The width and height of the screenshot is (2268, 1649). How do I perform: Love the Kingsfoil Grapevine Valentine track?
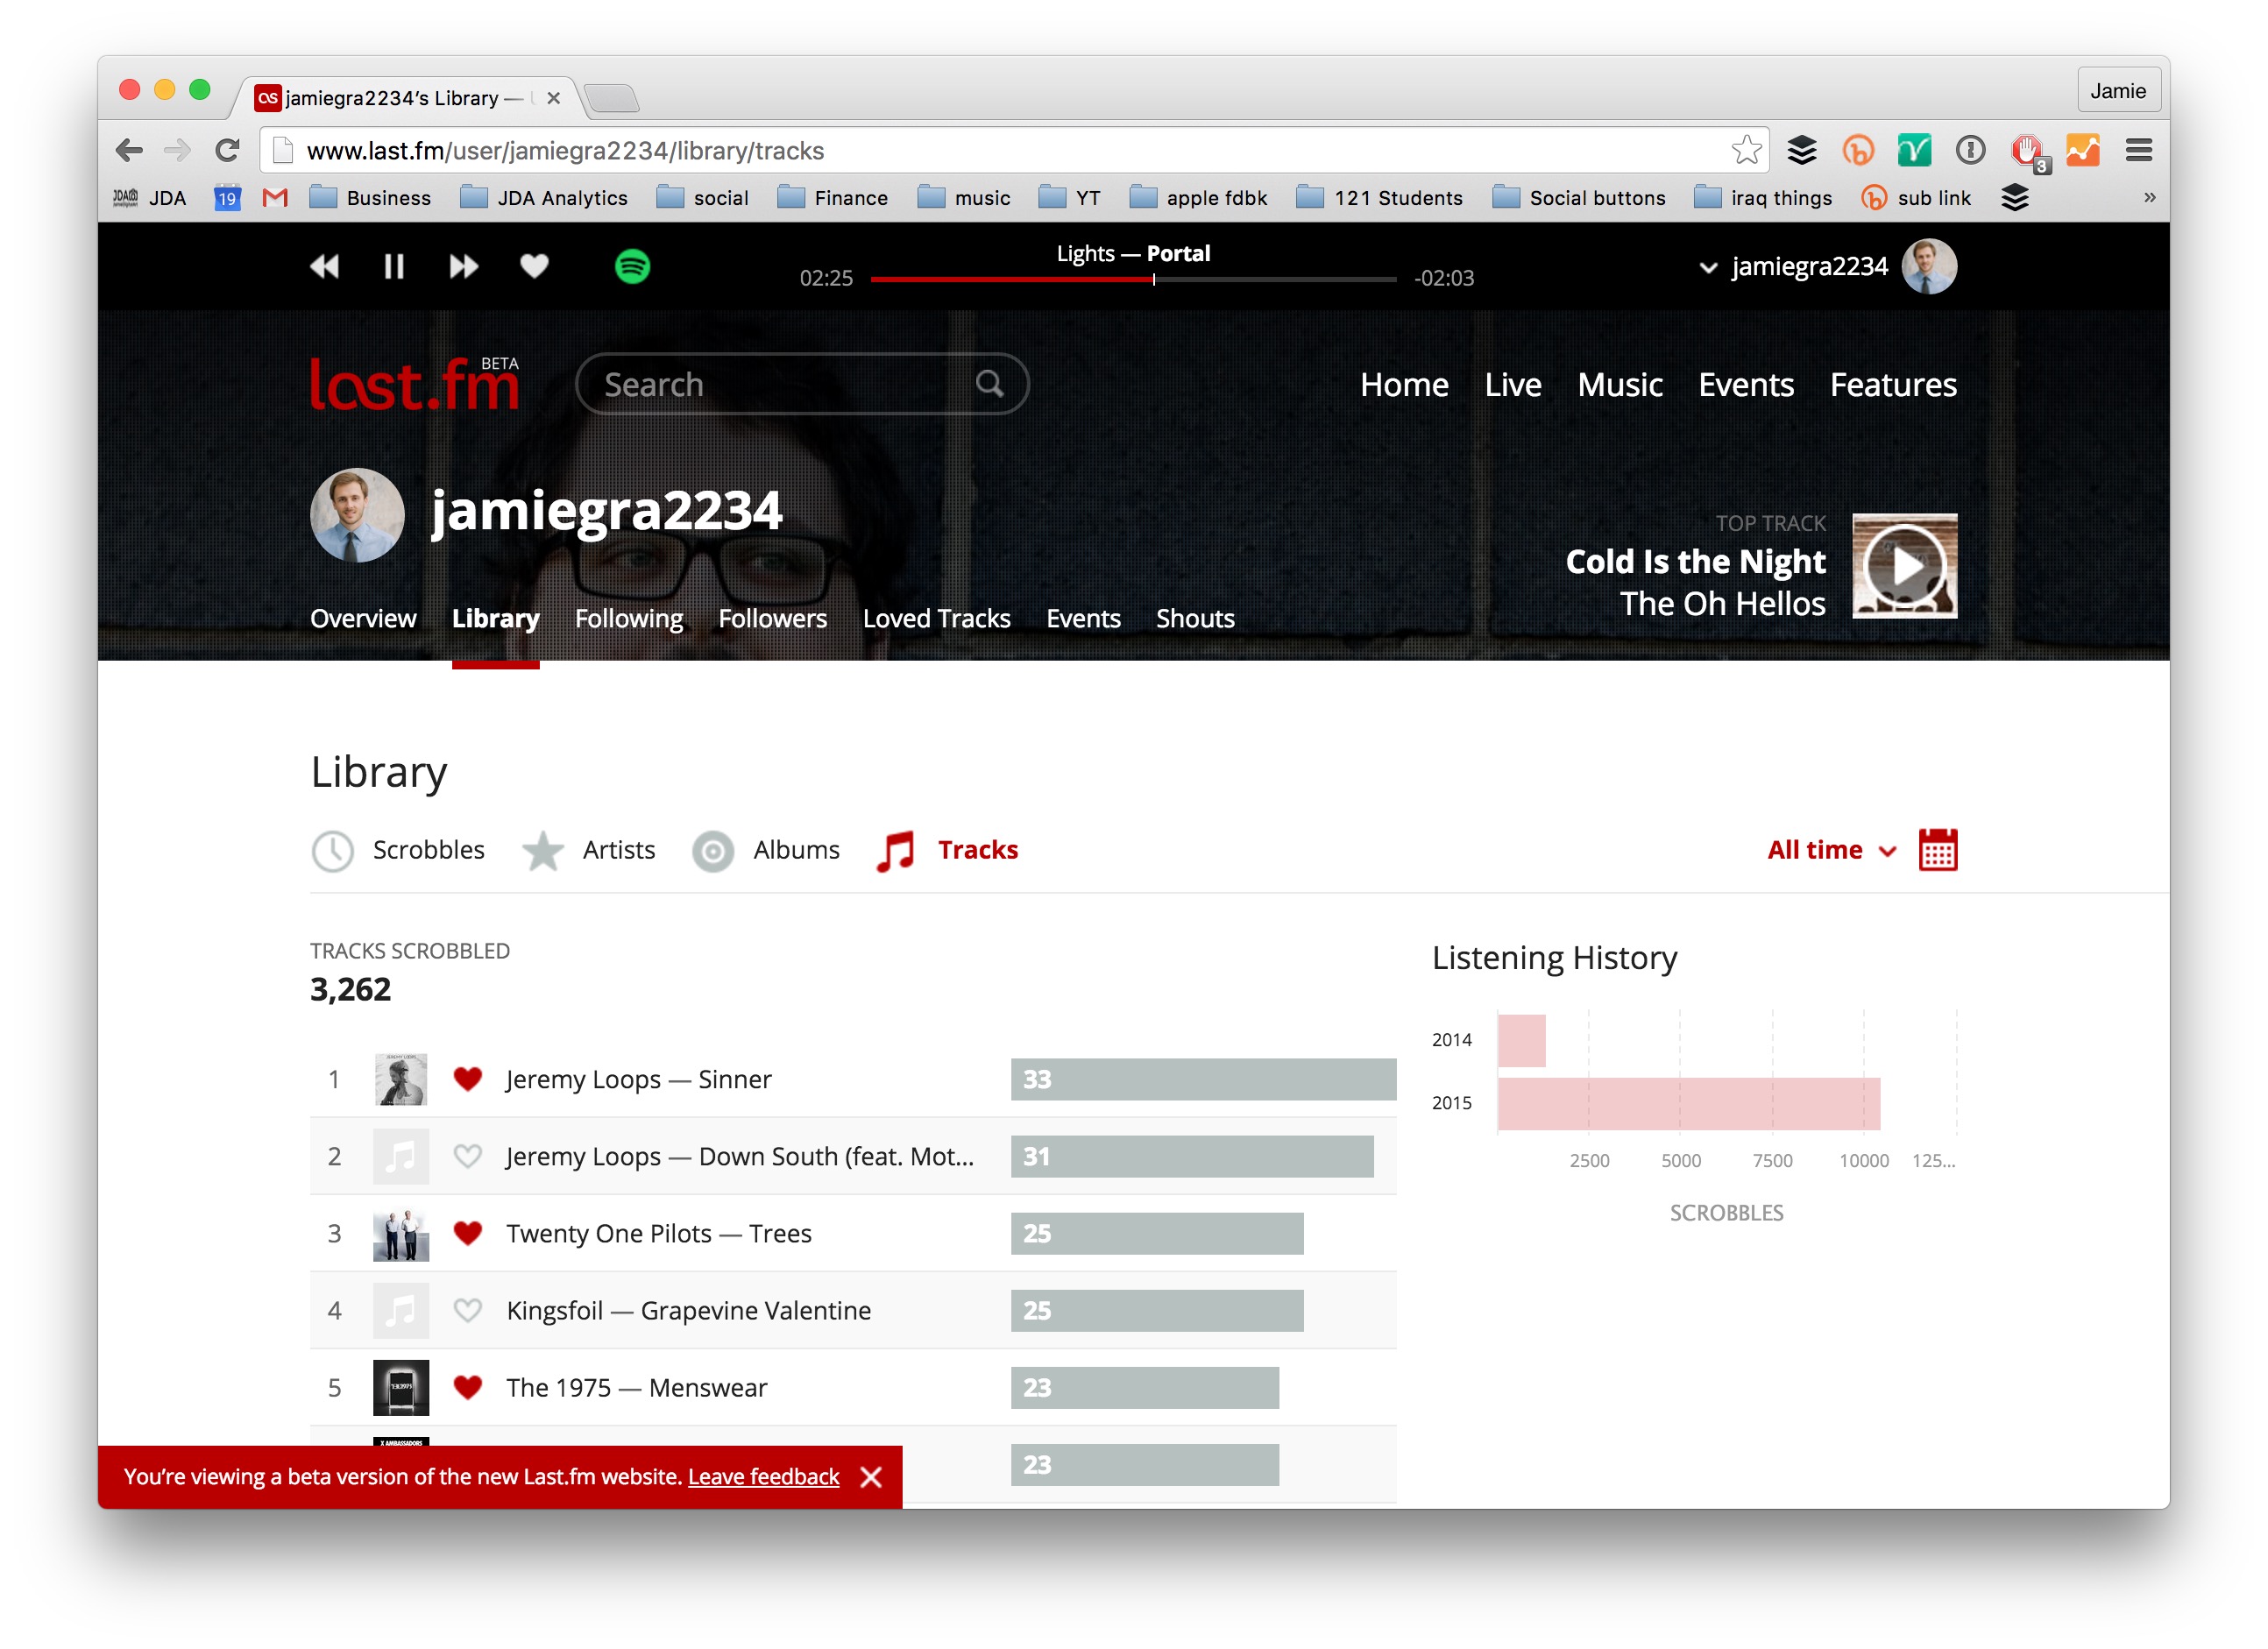point(467,1310)
